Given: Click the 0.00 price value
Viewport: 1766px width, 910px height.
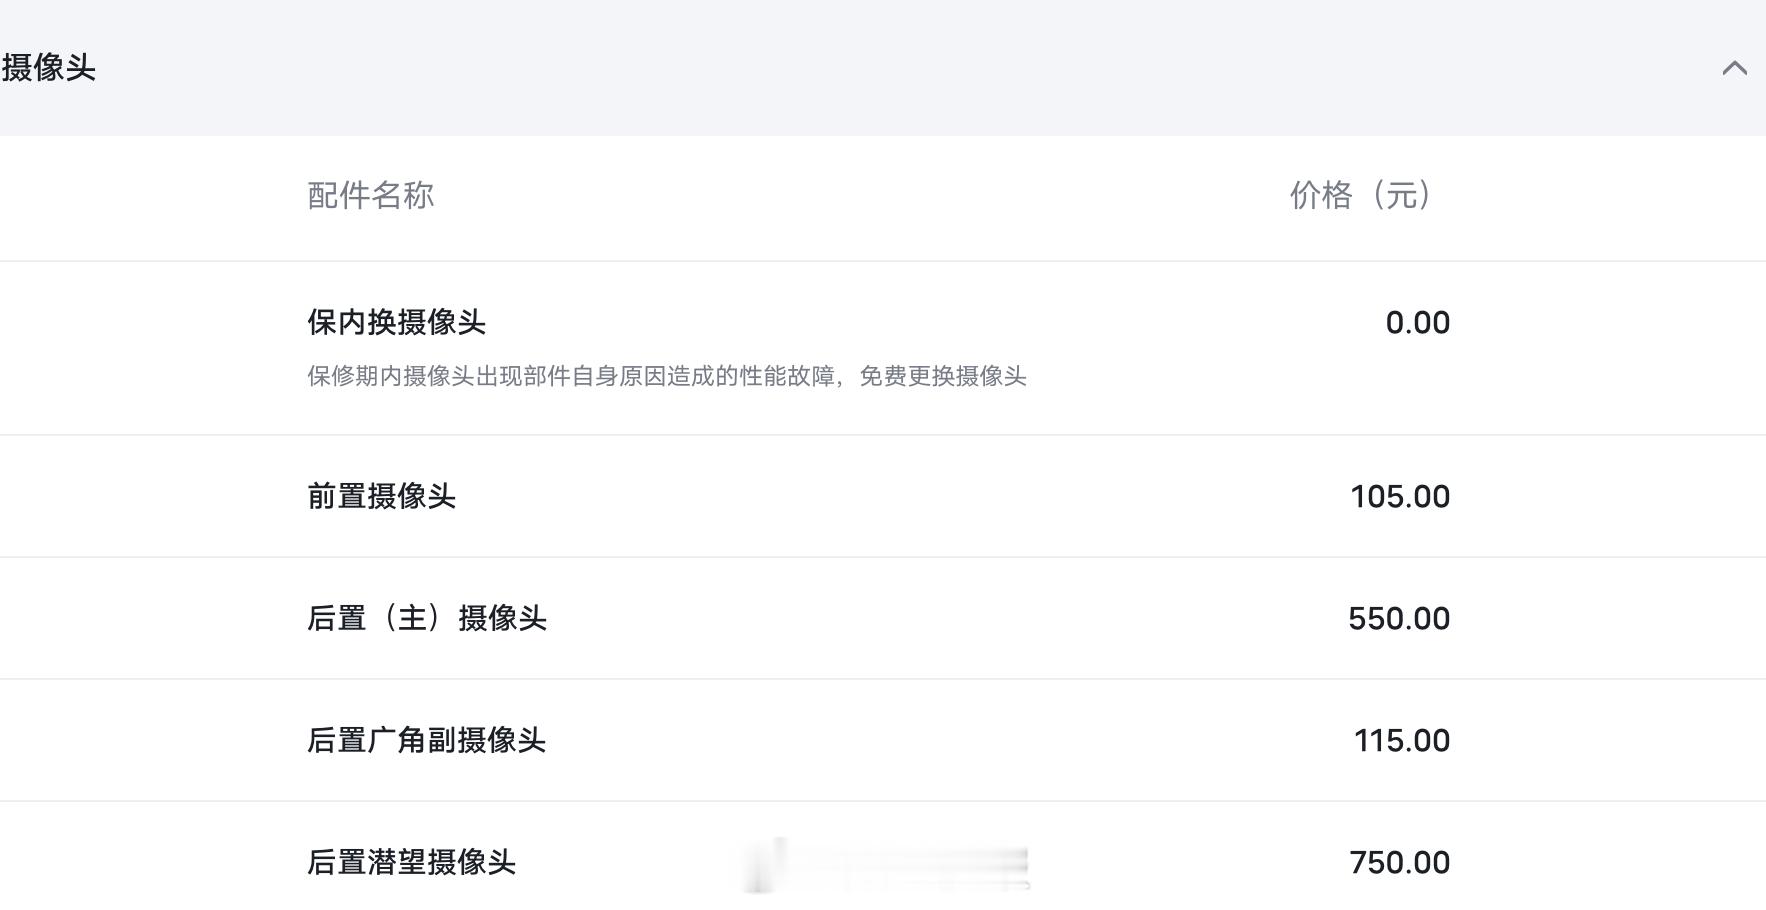Looking at the screenshot, I should click(x=1417, y=323).
